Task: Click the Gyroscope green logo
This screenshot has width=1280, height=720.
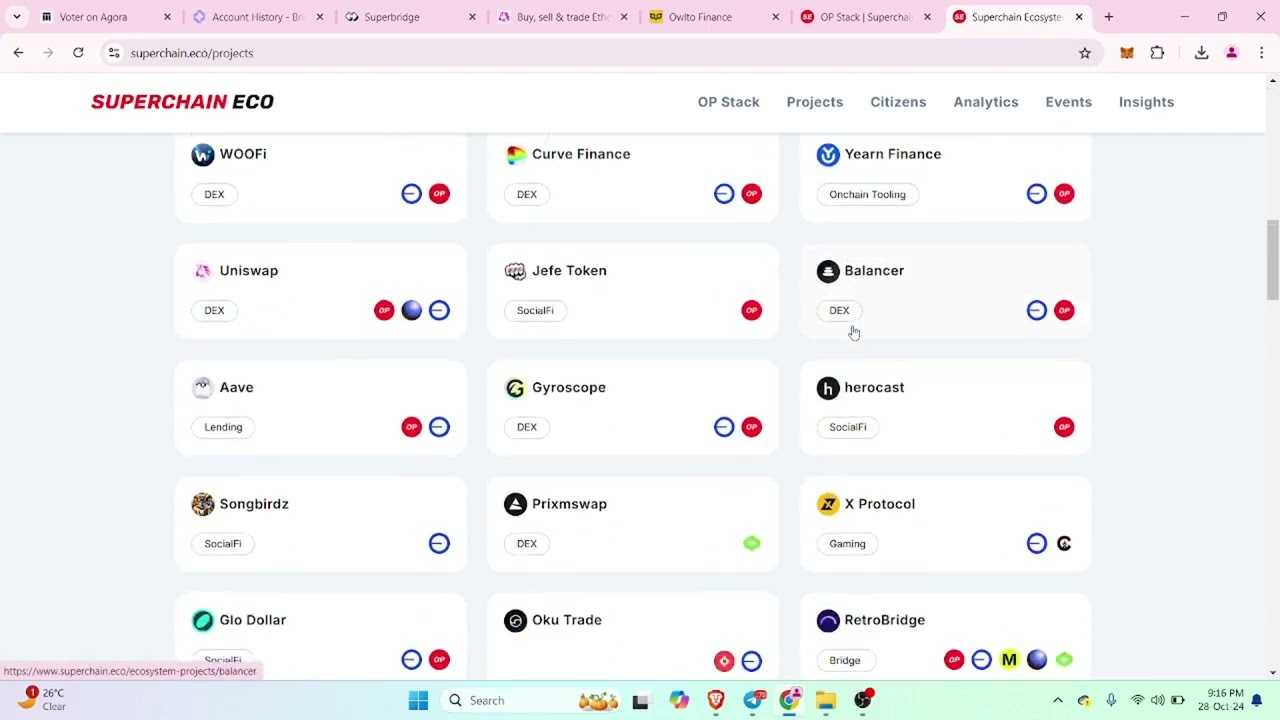Action: [x=515, y=388]
